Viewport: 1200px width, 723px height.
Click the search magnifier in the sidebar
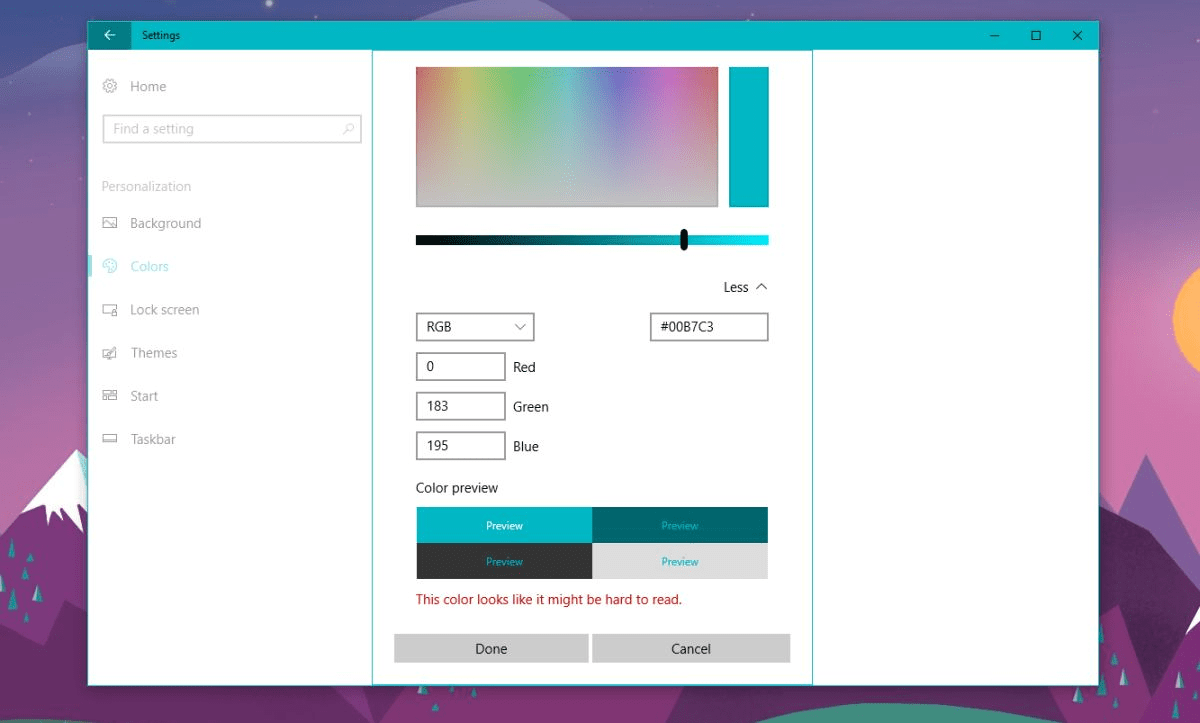347,129
